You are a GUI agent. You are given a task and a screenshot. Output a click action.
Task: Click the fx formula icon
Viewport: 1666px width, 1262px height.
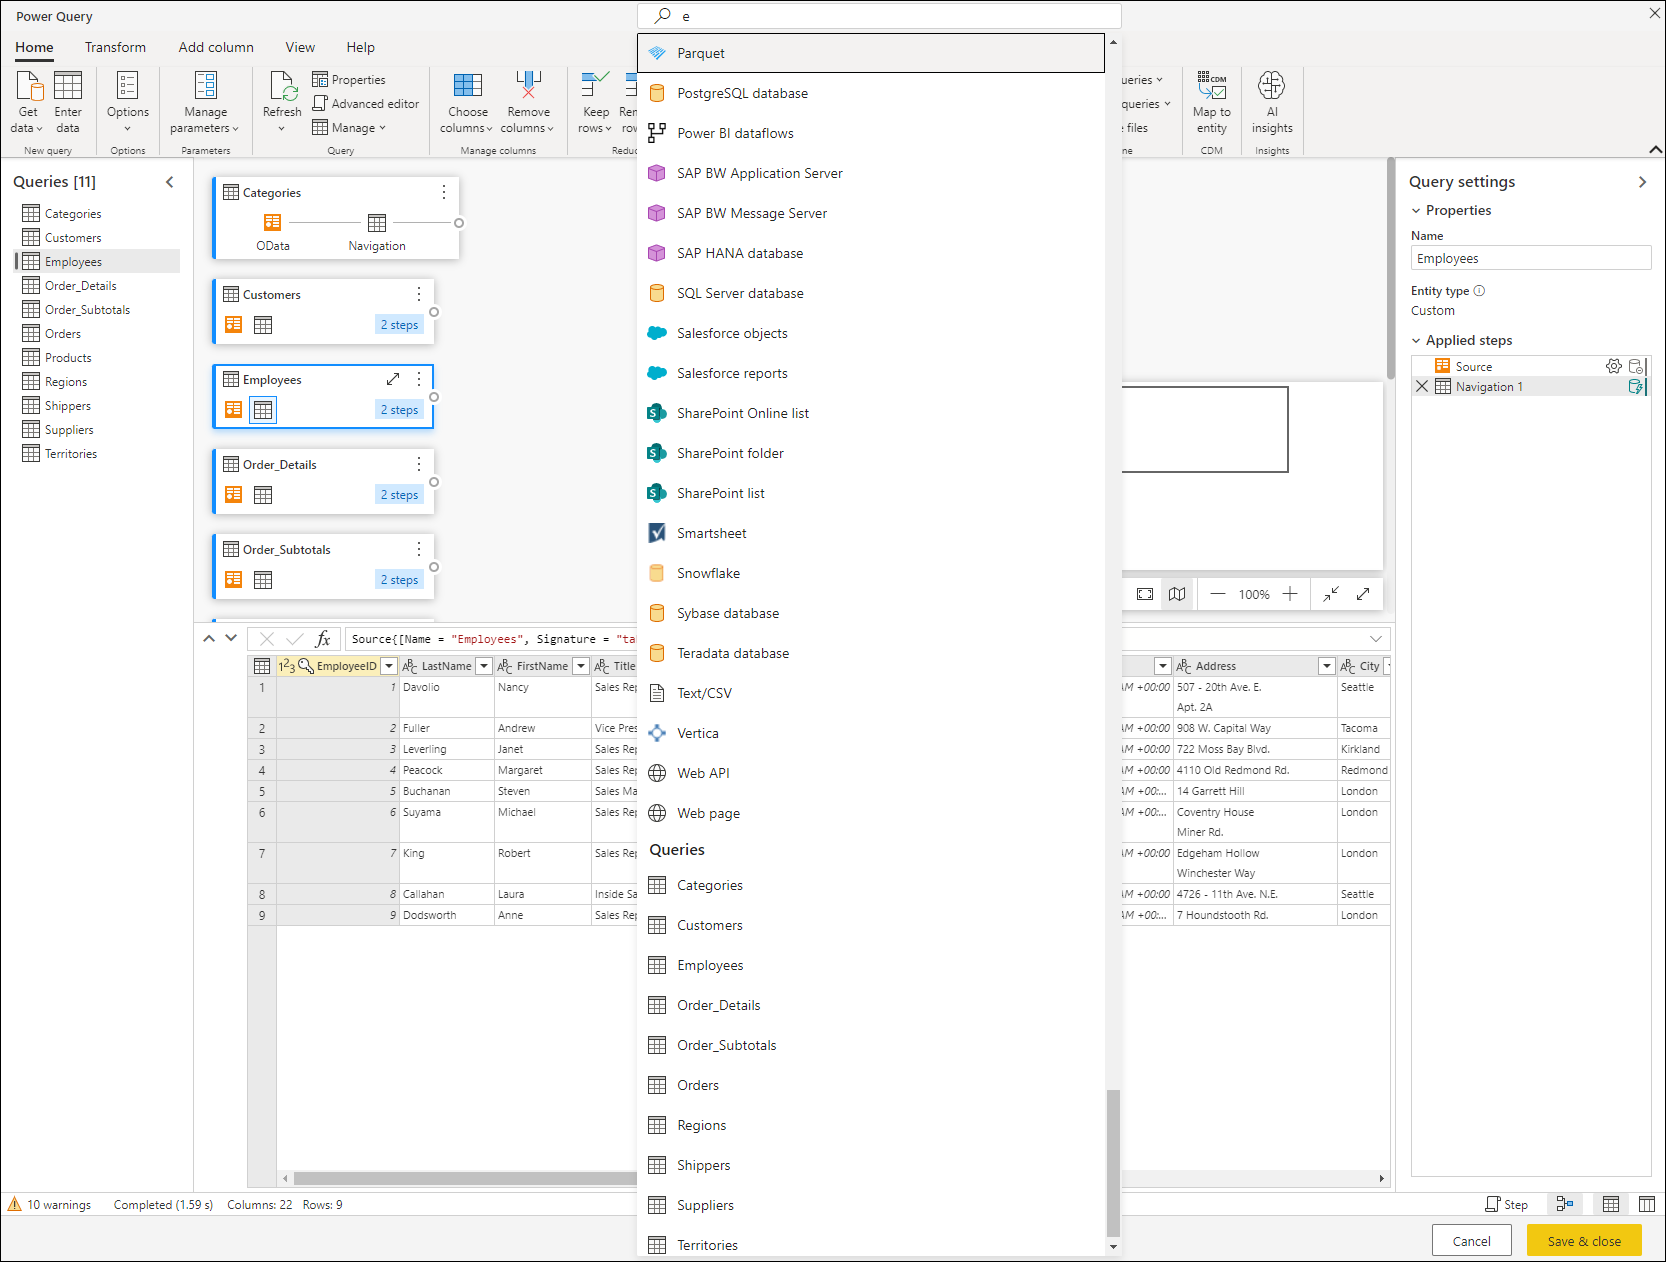(x=323, y=639)
